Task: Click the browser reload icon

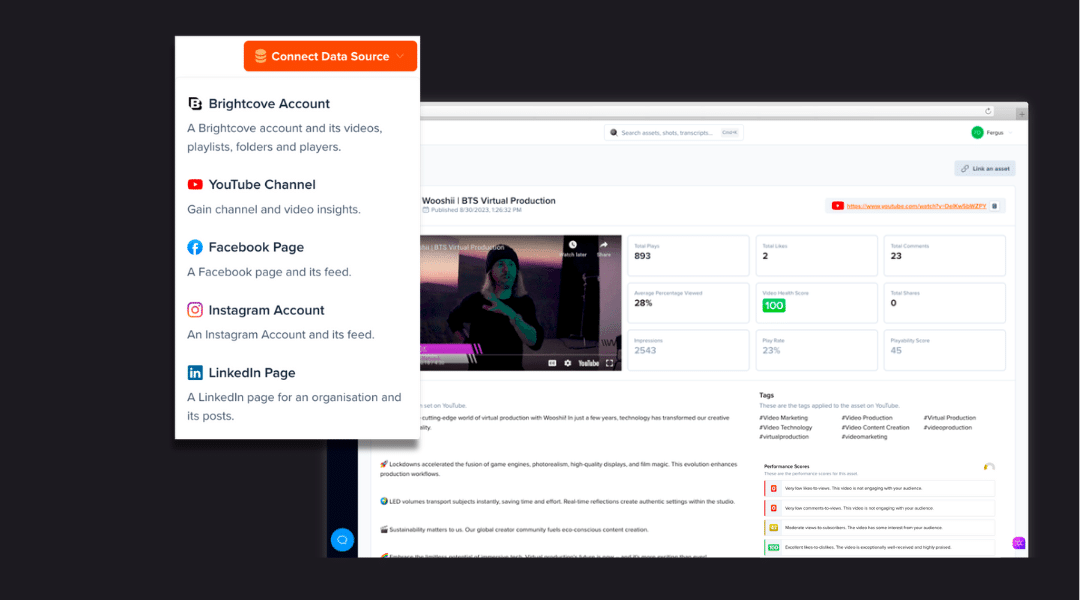Action: (x=988, y=111)
